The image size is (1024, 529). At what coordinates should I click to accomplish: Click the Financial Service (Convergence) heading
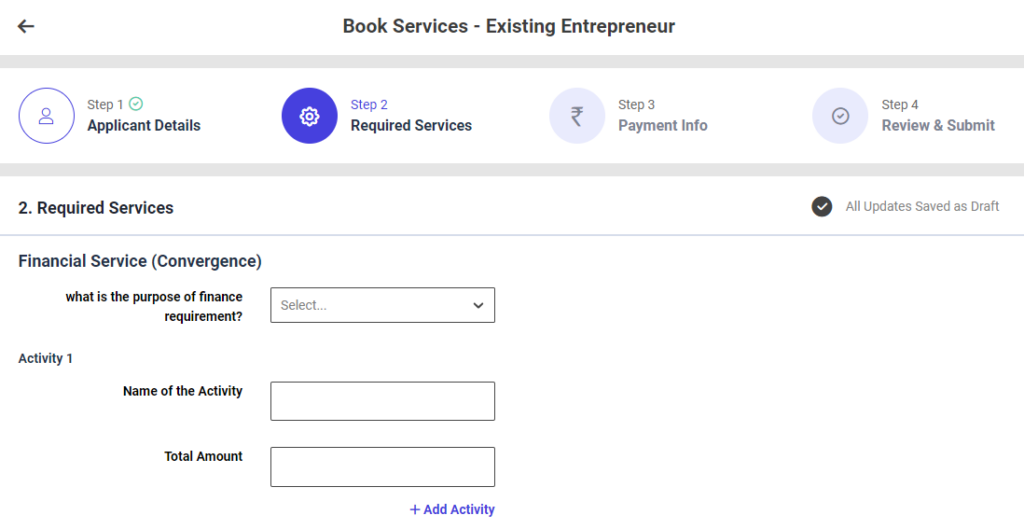click(x=140, y=261)
